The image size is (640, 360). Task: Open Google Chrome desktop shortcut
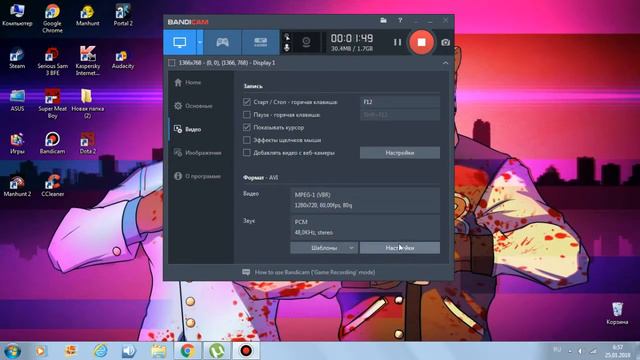(x=52, y=18)
